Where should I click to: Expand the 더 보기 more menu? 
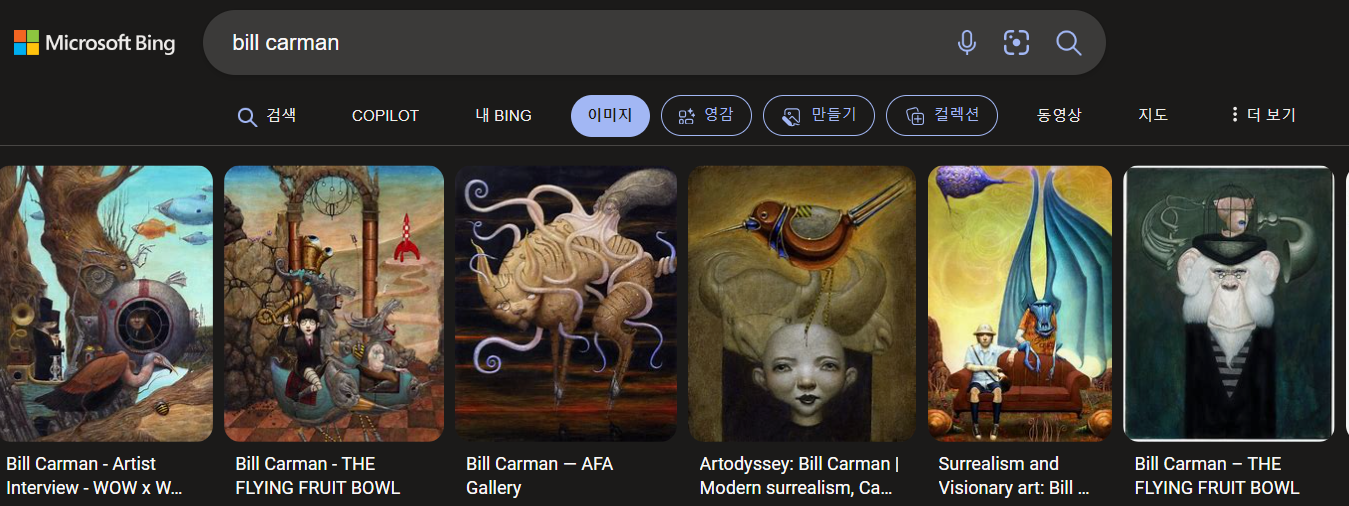[1263, 115]
